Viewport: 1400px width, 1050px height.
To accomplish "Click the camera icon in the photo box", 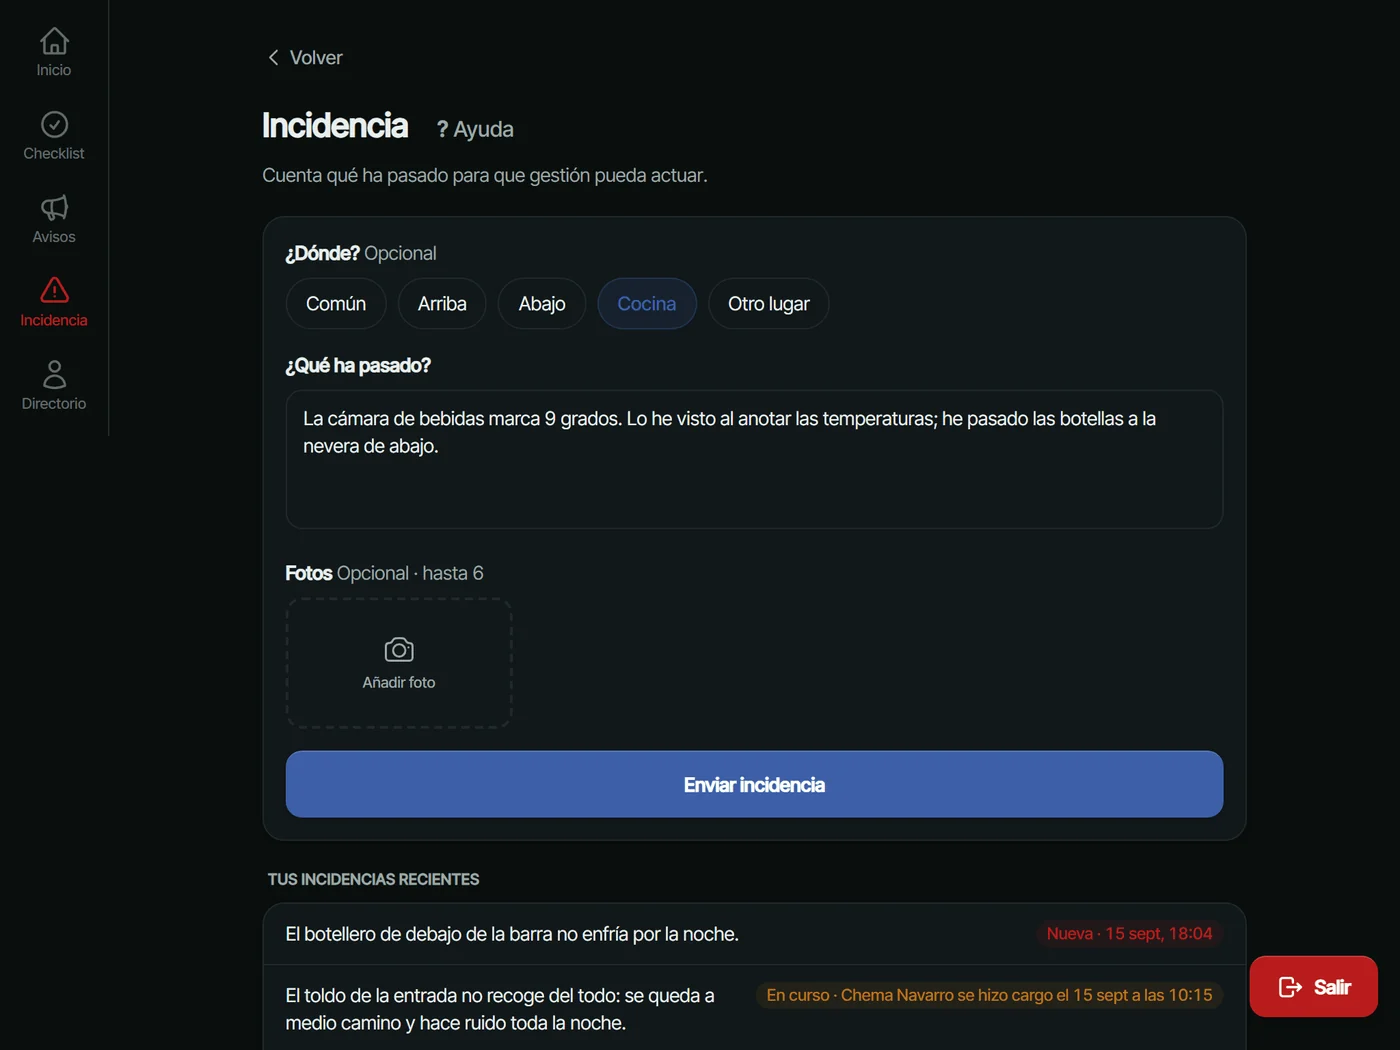I will tap(399, 650).
